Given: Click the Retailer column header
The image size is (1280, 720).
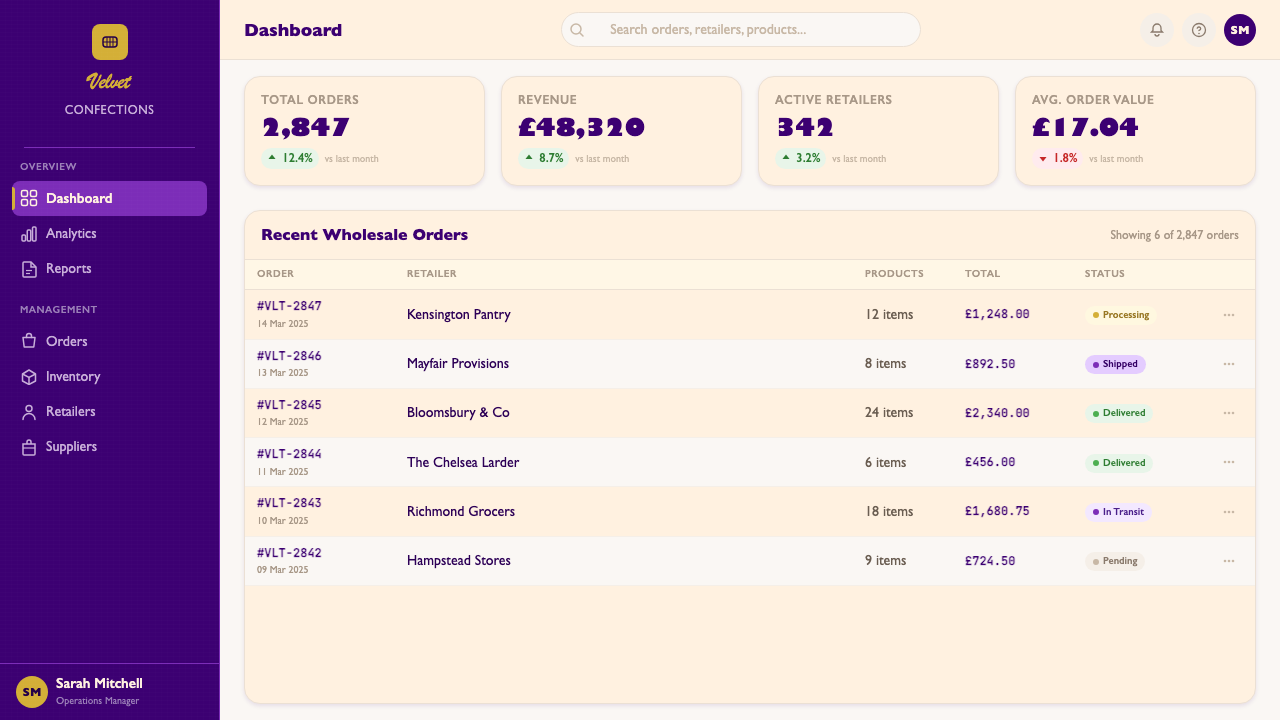Looking at the screenshot, I should point(431,274).
